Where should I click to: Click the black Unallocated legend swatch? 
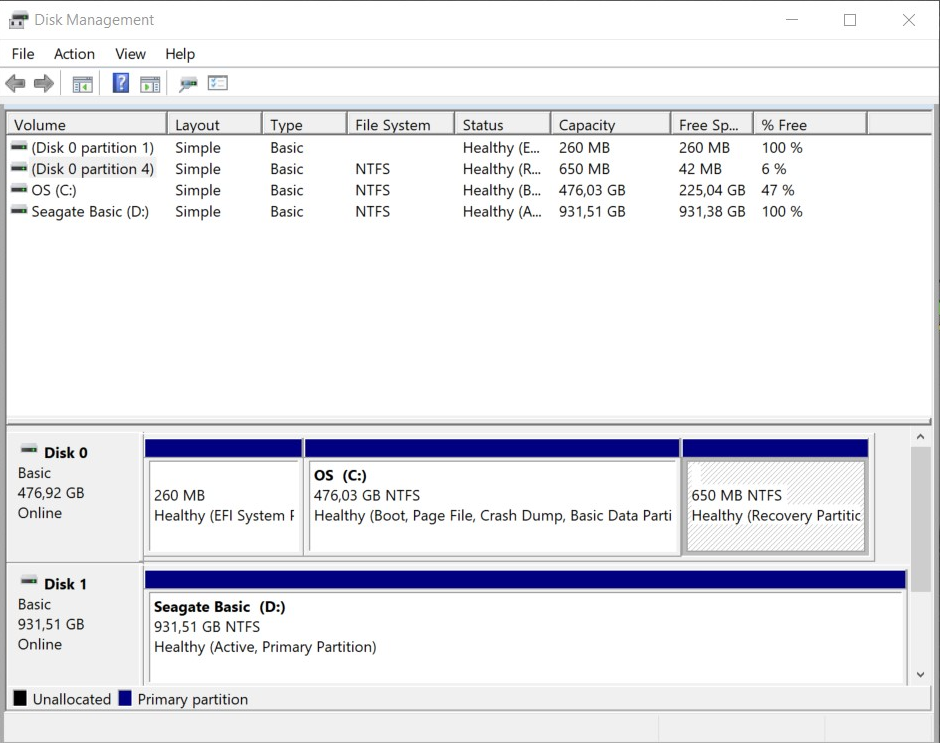click(20, 698)
